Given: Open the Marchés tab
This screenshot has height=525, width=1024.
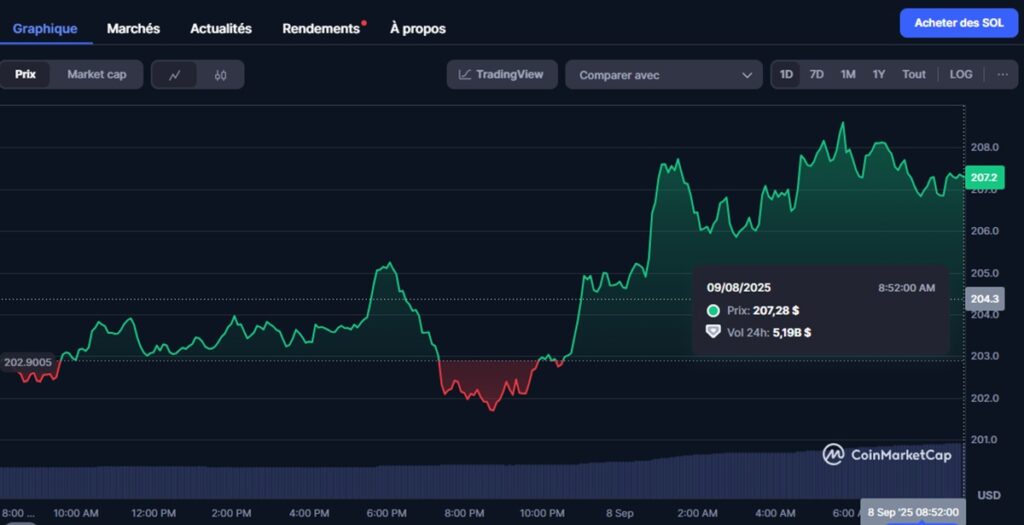Looking at the screenshot, I should pyautogui.click(x=133, y=29).
